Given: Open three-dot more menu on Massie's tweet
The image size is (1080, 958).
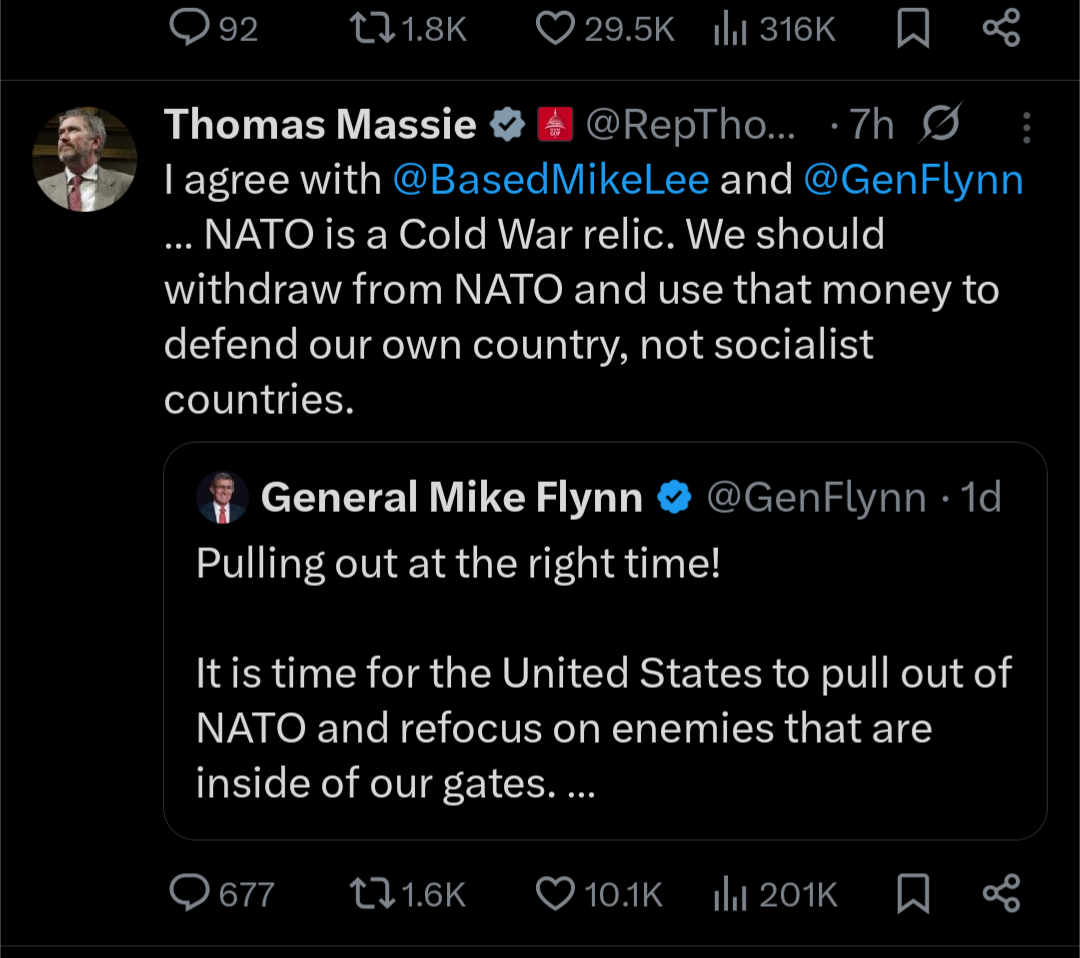Looking at the screenshot, I should (x=1026, y=127).
